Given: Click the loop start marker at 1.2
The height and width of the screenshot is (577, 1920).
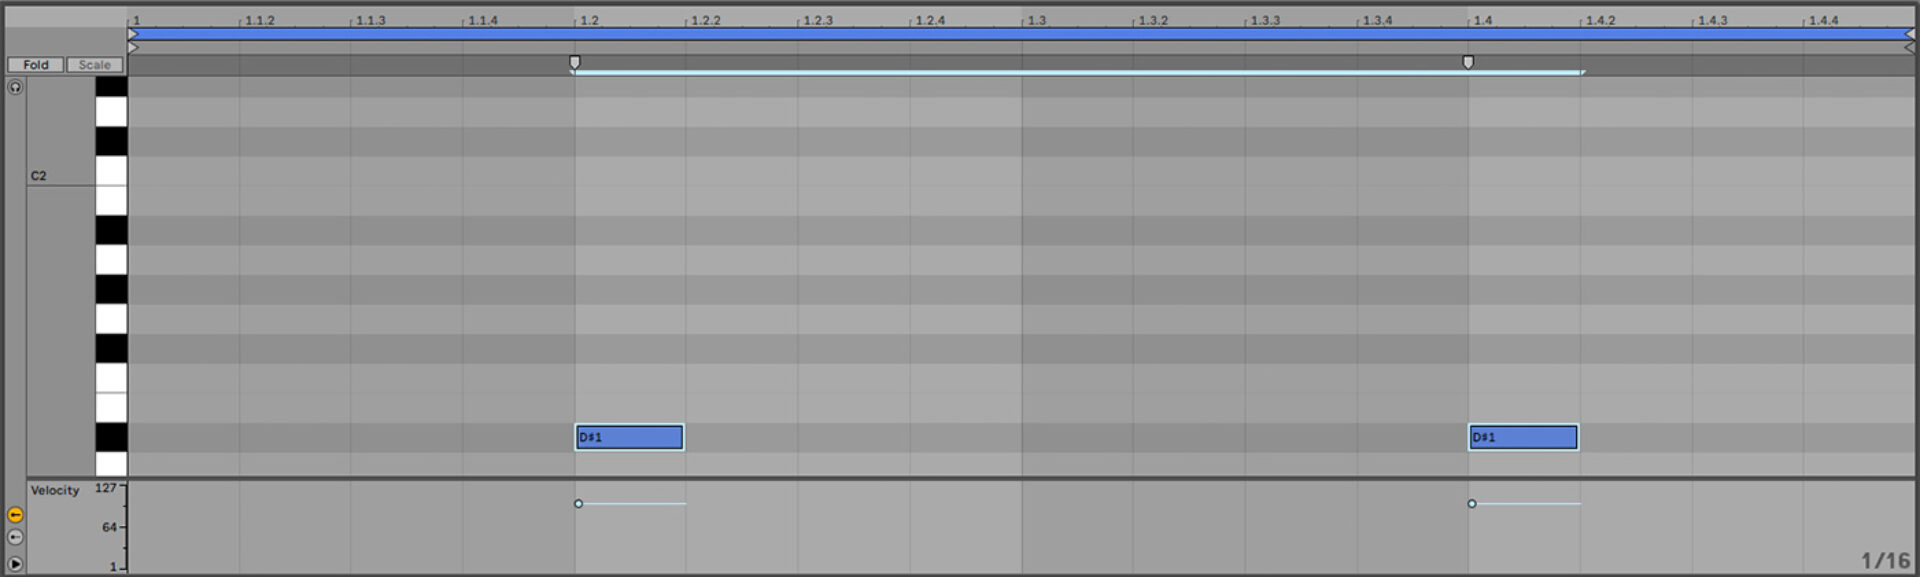Looking at the screenshot, I should (574, 62).
